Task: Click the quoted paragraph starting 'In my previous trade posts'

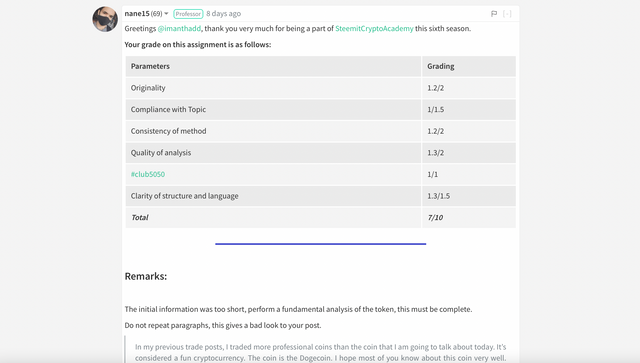Action: pyautogui.click(x=320, y=352)
